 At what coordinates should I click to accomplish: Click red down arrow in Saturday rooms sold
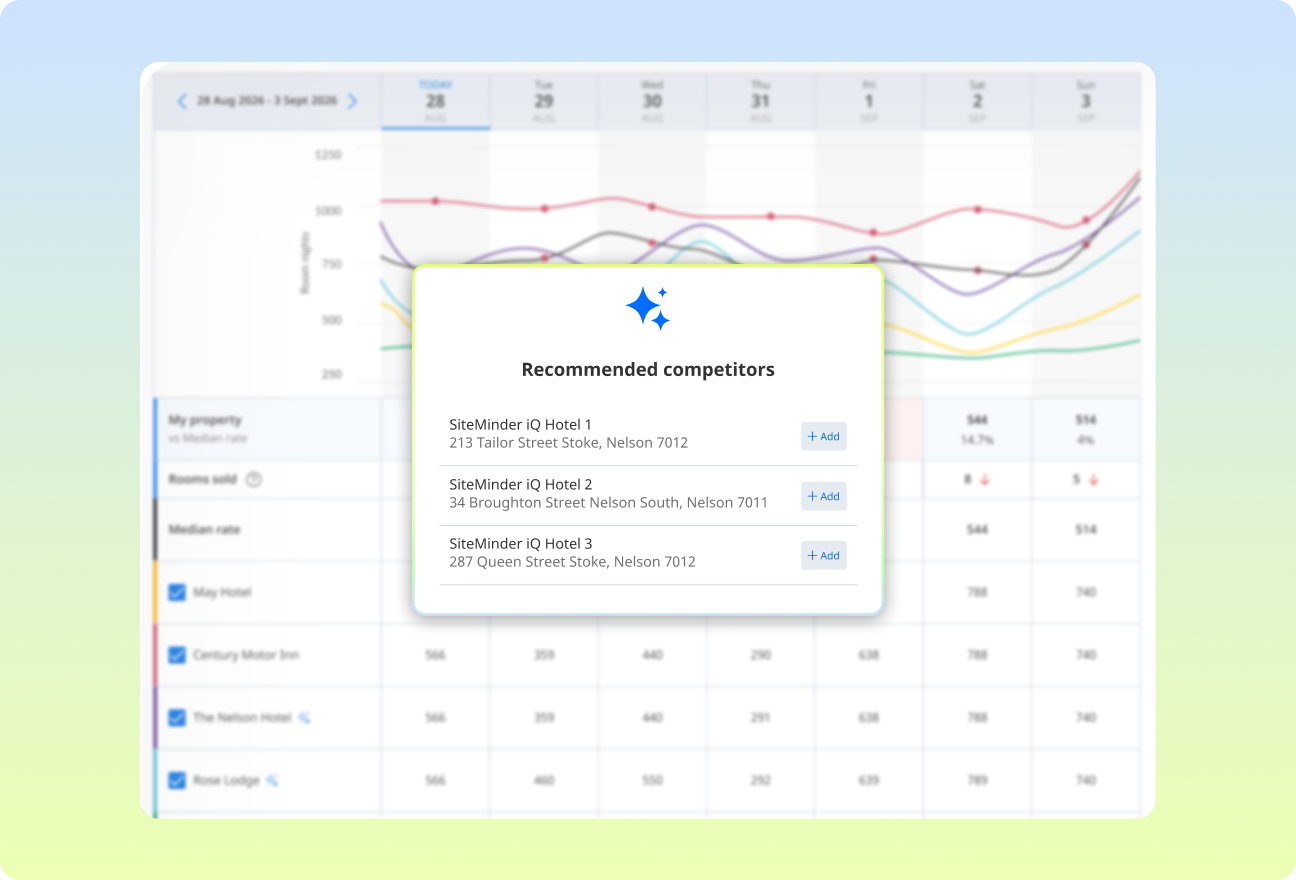985,480
